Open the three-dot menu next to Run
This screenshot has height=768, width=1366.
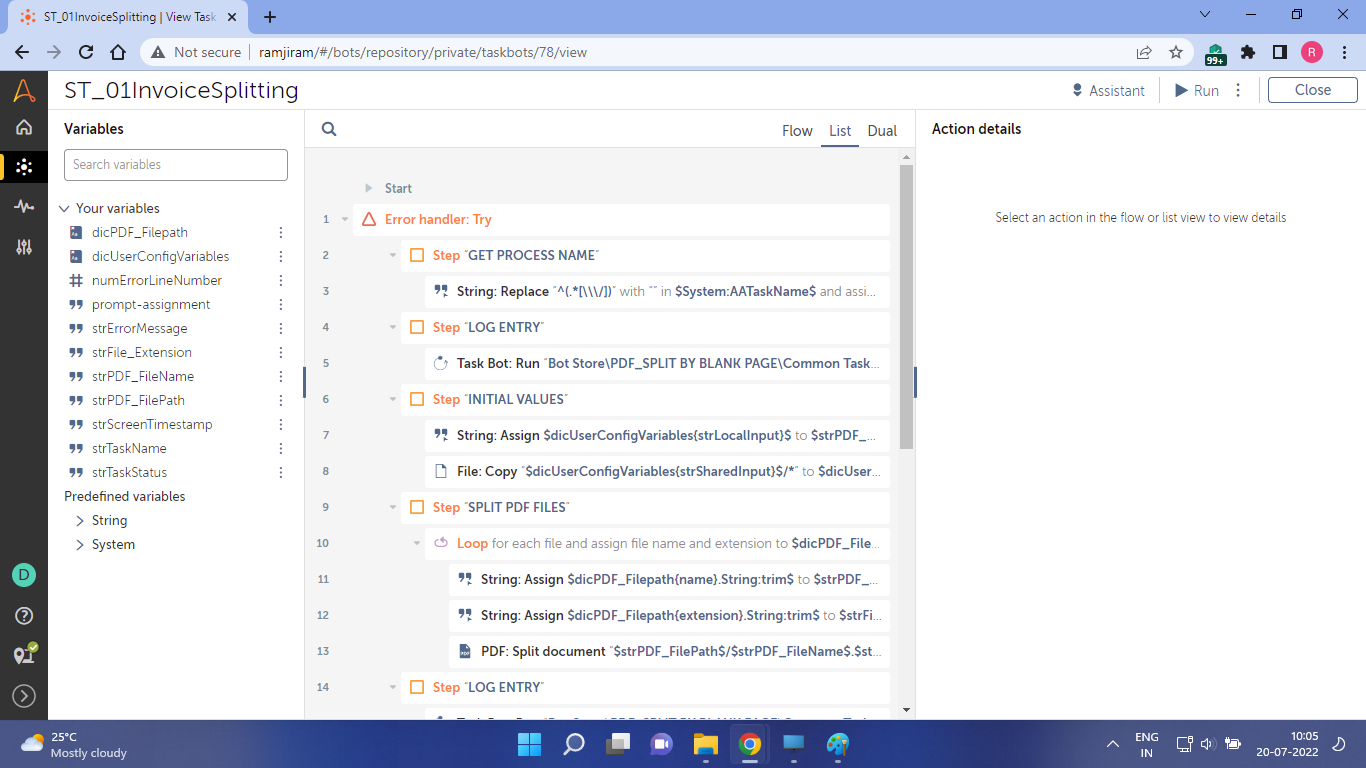pyautogui.click(x=1238, y=90)
